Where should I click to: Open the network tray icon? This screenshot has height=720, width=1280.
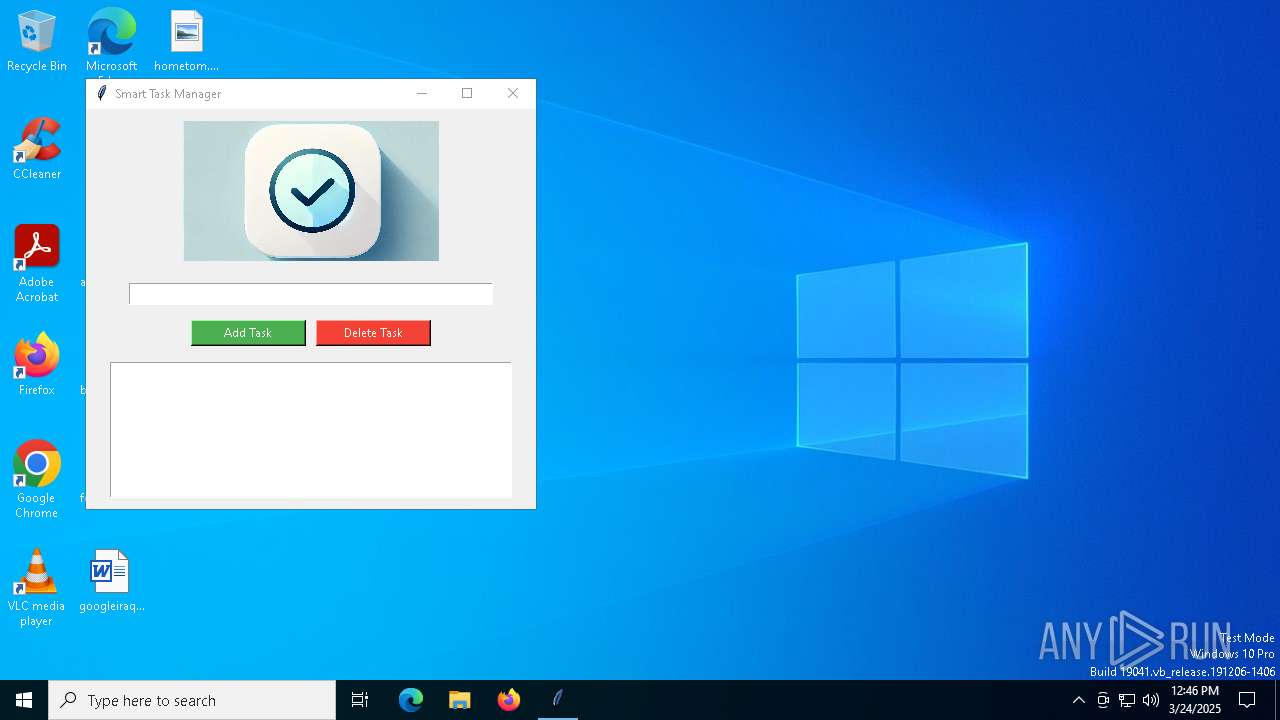coord(1127,700)
